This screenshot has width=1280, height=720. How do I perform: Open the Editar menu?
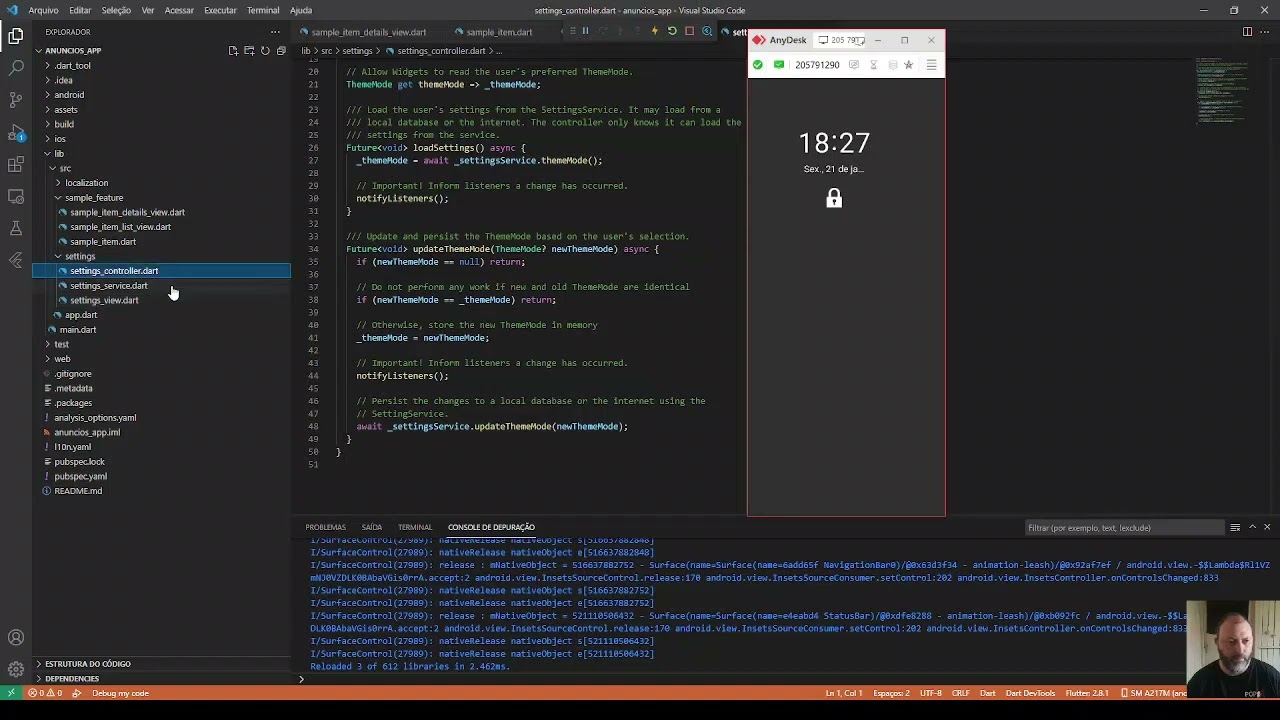(80, 10)
